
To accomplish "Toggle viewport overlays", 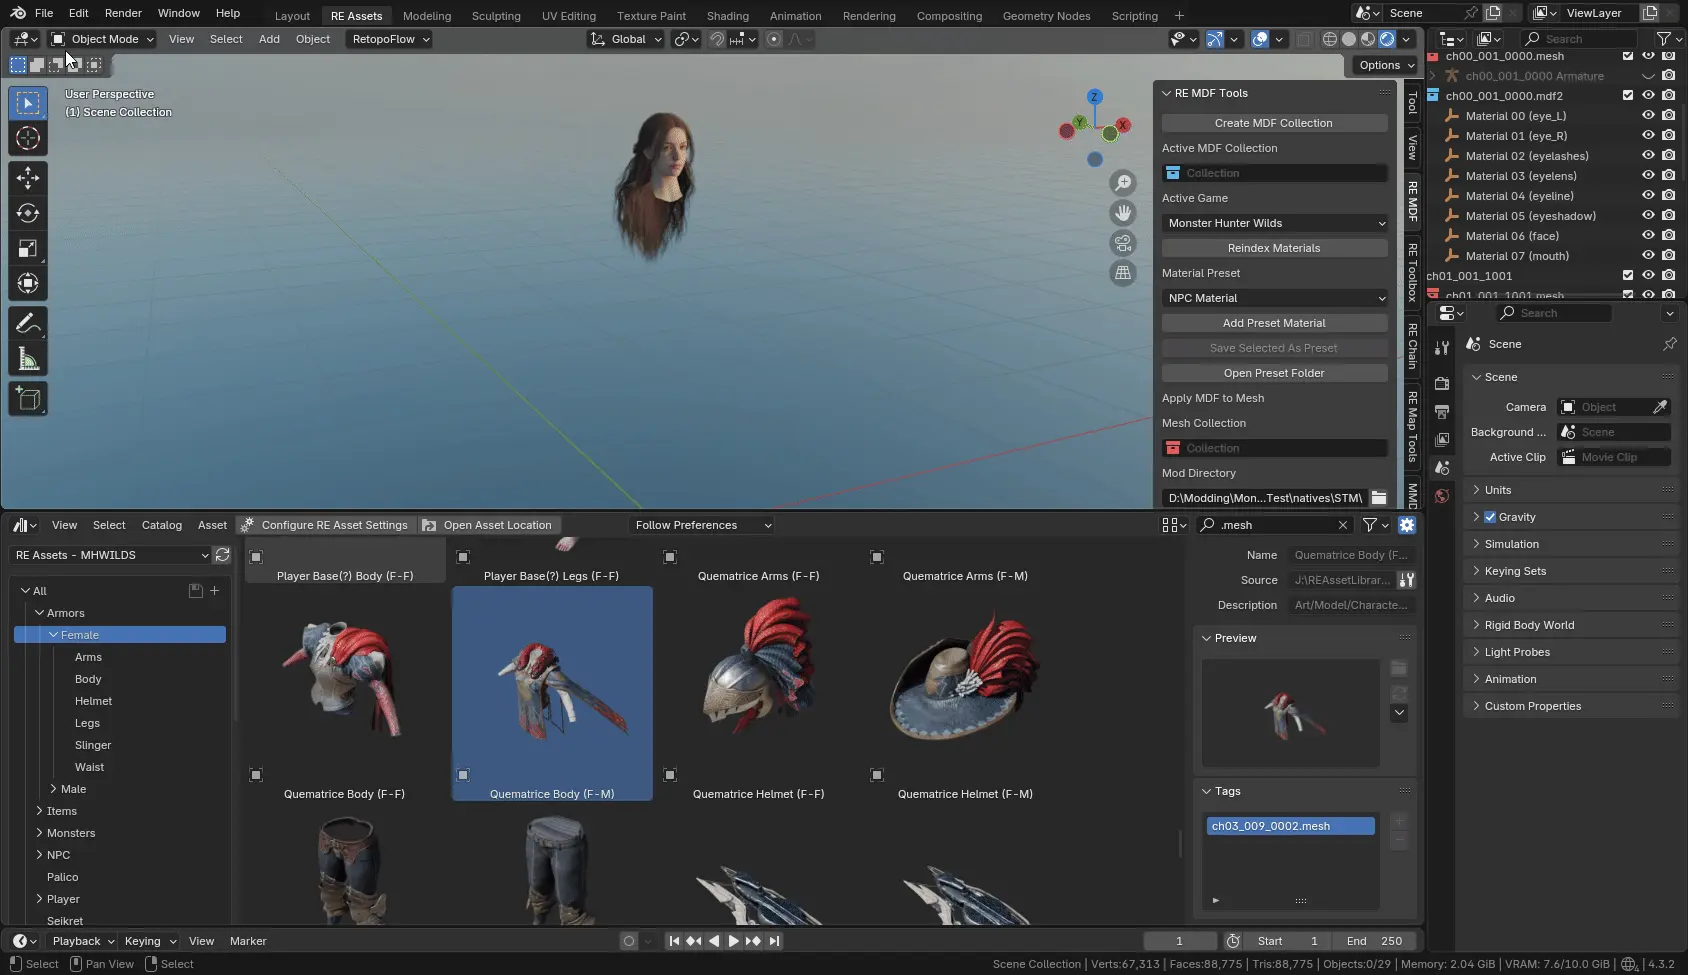I will (x=1260, y=39).
